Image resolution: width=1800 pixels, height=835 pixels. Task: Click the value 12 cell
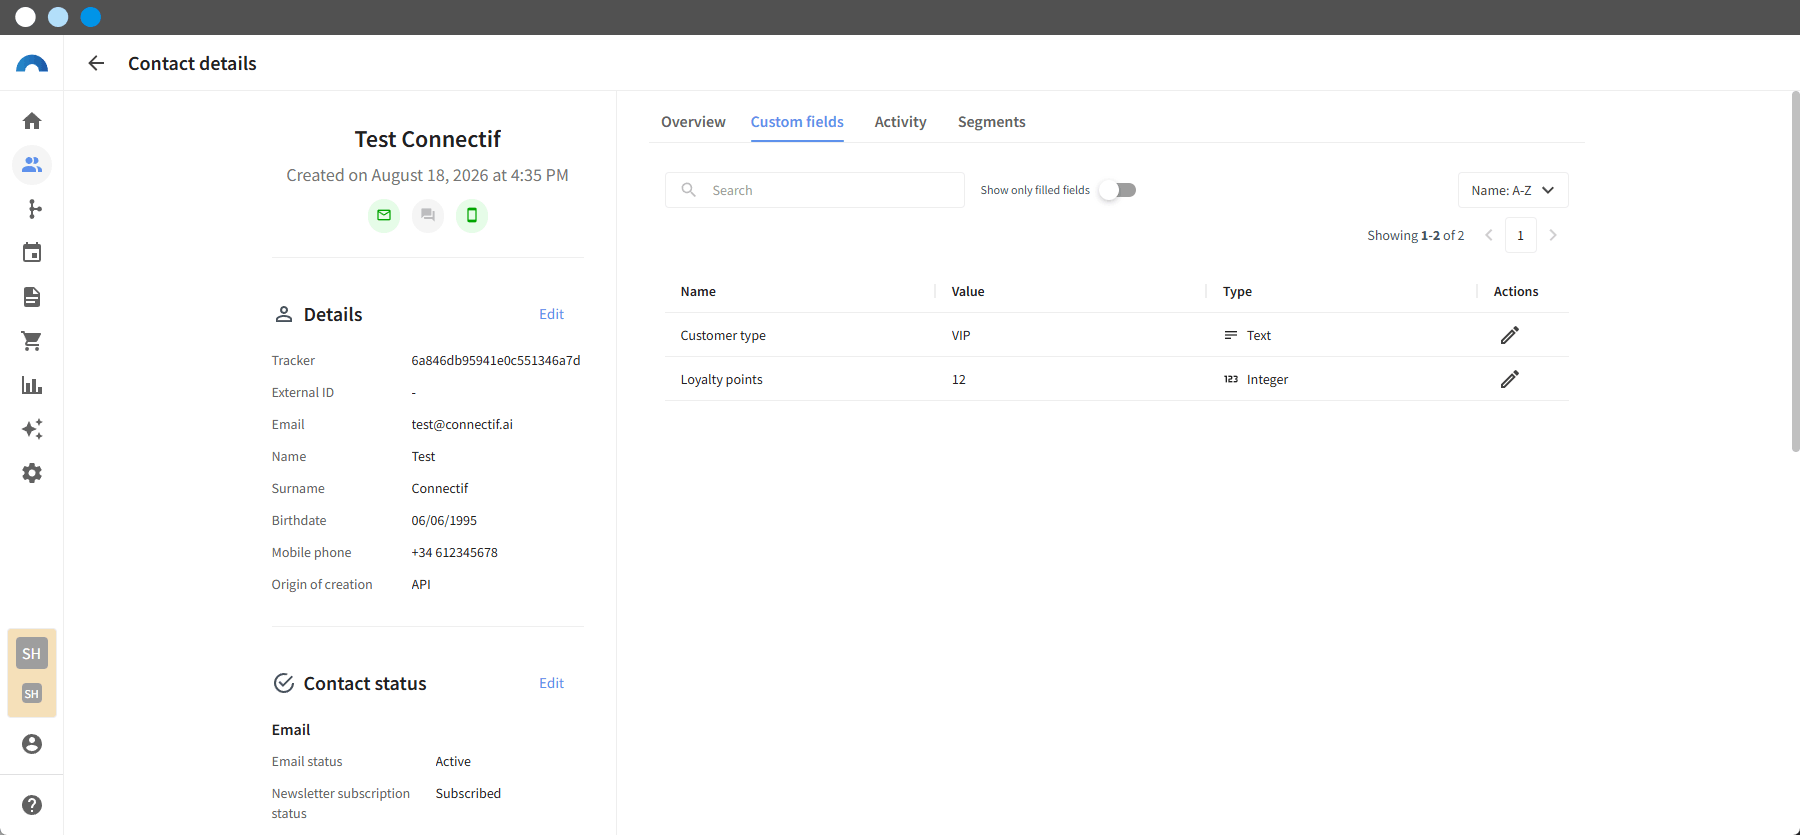(959, 379)
